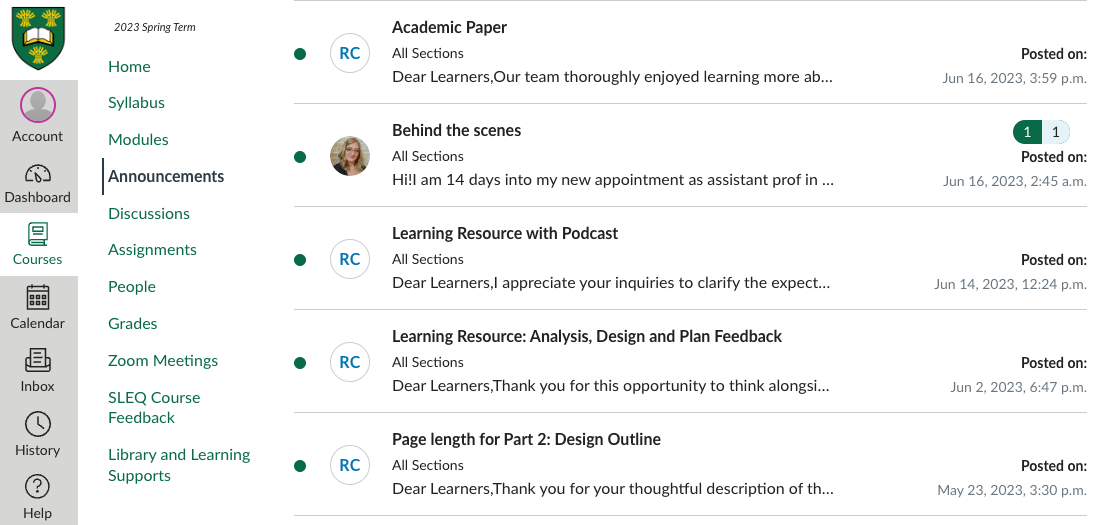The width and height of the screenshot is (1106, 525).
Task: Open the Courses book icon
Action: 37,234
